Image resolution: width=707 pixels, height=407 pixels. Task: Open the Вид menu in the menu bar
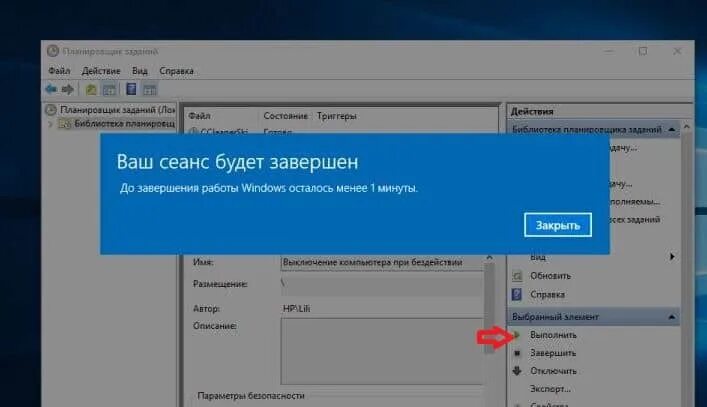pyautogui.click(x=140, y=71)
